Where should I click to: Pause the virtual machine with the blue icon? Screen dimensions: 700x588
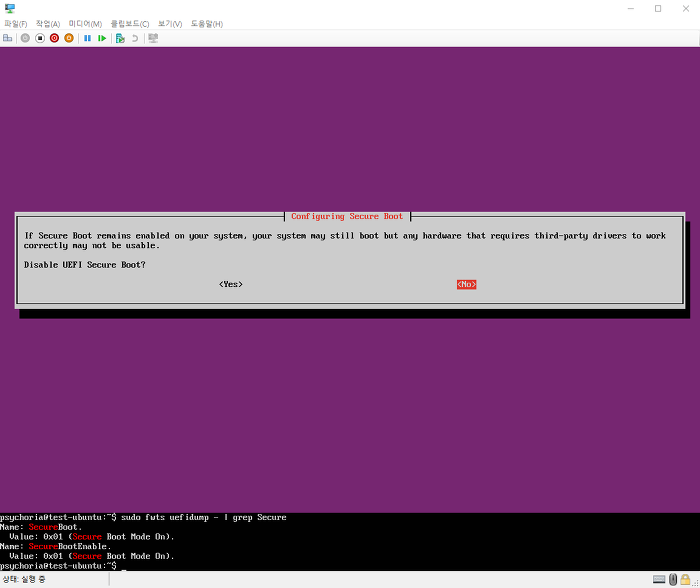click(x=88, y=38)
